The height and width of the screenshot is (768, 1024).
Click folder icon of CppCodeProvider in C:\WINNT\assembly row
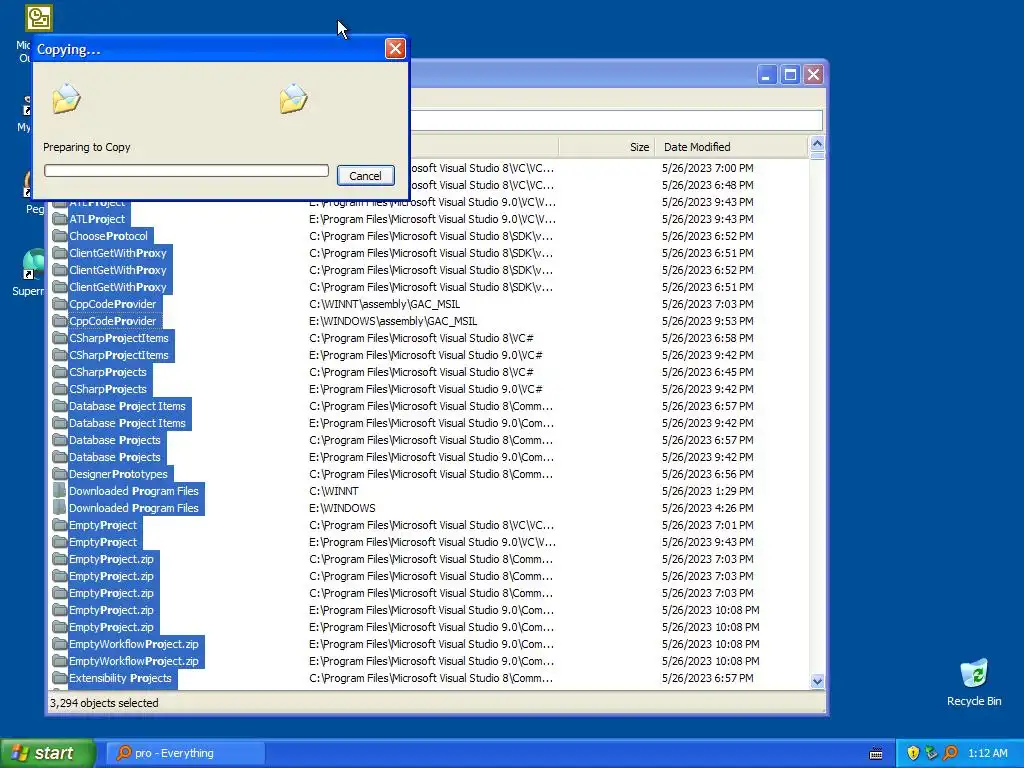point(59,304)
